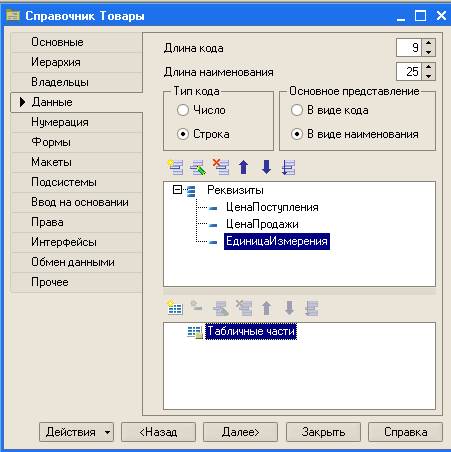Edit the selected attribute with pencil icon
451x452 pixels.
(198, 167)
